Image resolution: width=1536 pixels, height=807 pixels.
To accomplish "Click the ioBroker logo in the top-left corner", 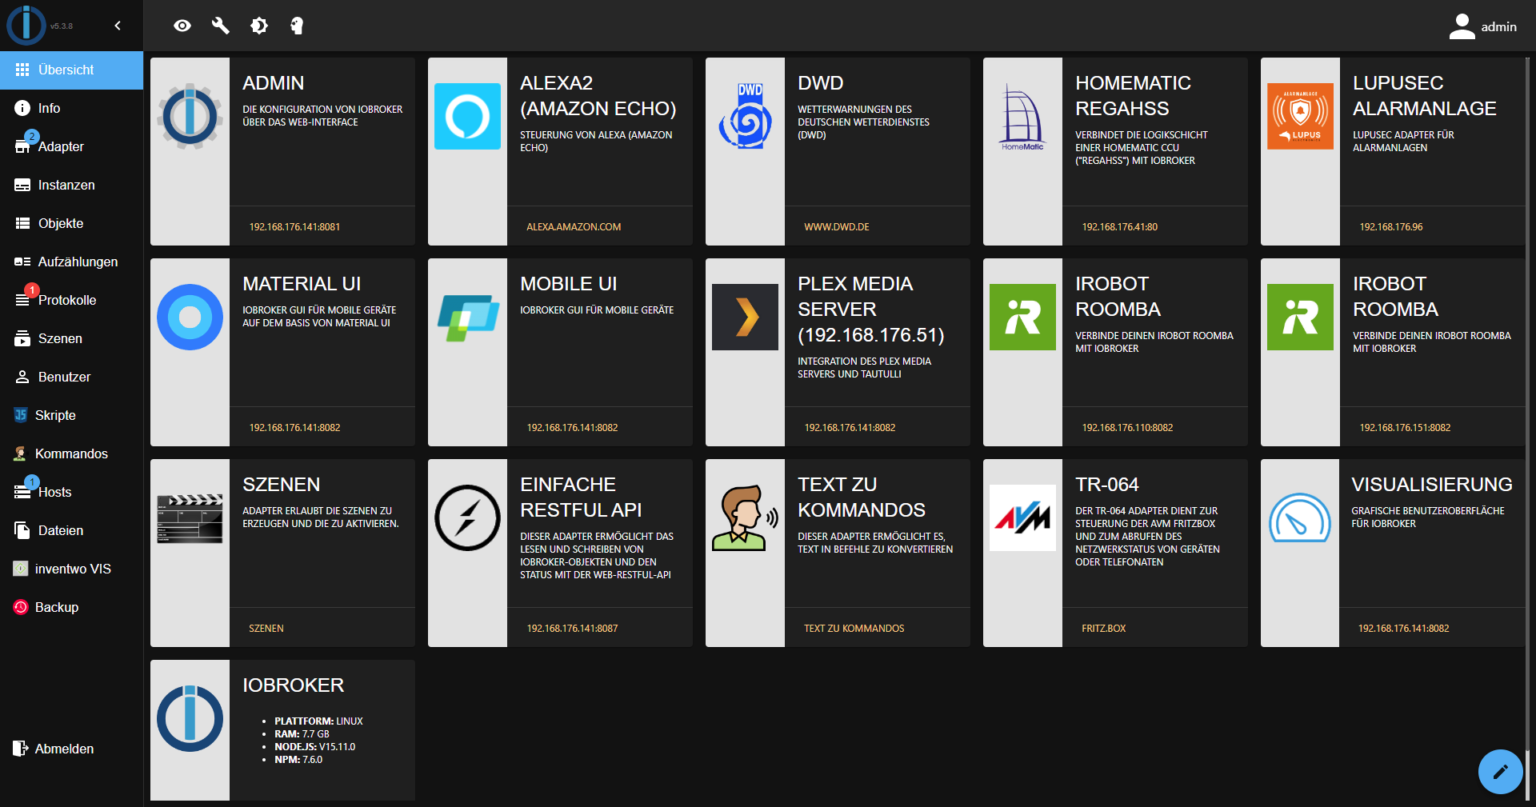I will point(27,24).
